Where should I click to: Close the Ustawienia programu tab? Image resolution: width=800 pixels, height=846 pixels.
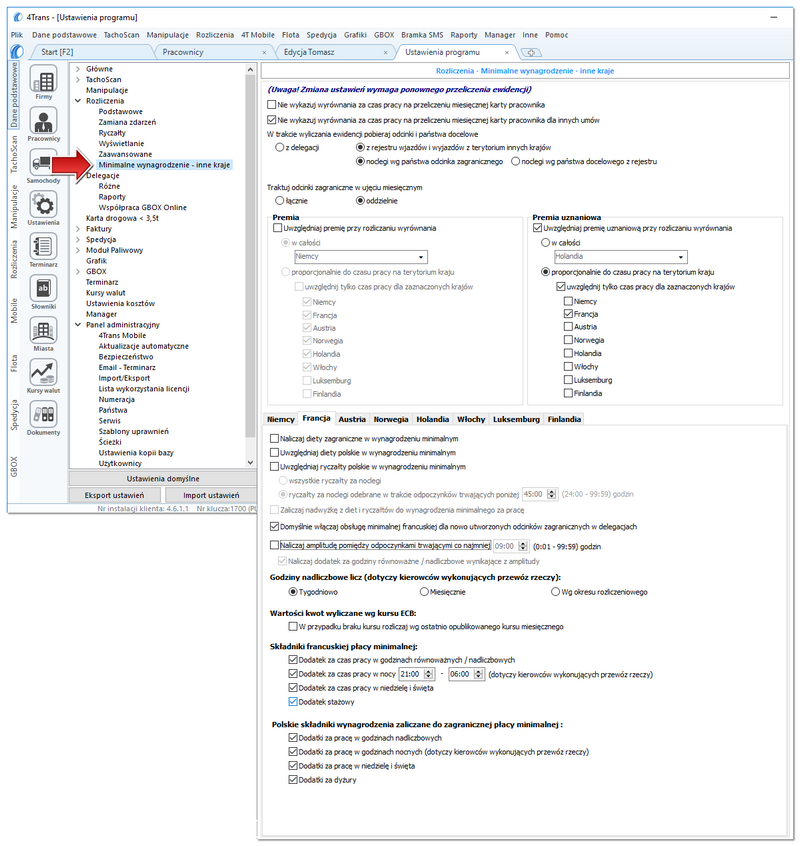507,52
